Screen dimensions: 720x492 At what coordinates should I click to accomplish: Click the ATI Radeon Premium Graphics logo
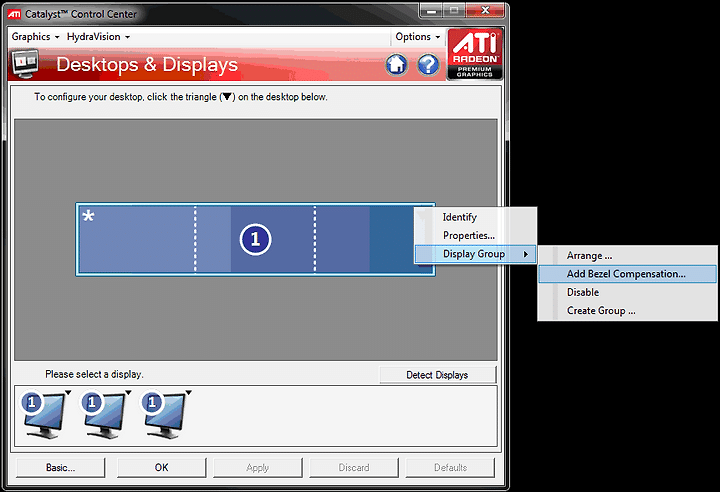coord(475,54)
